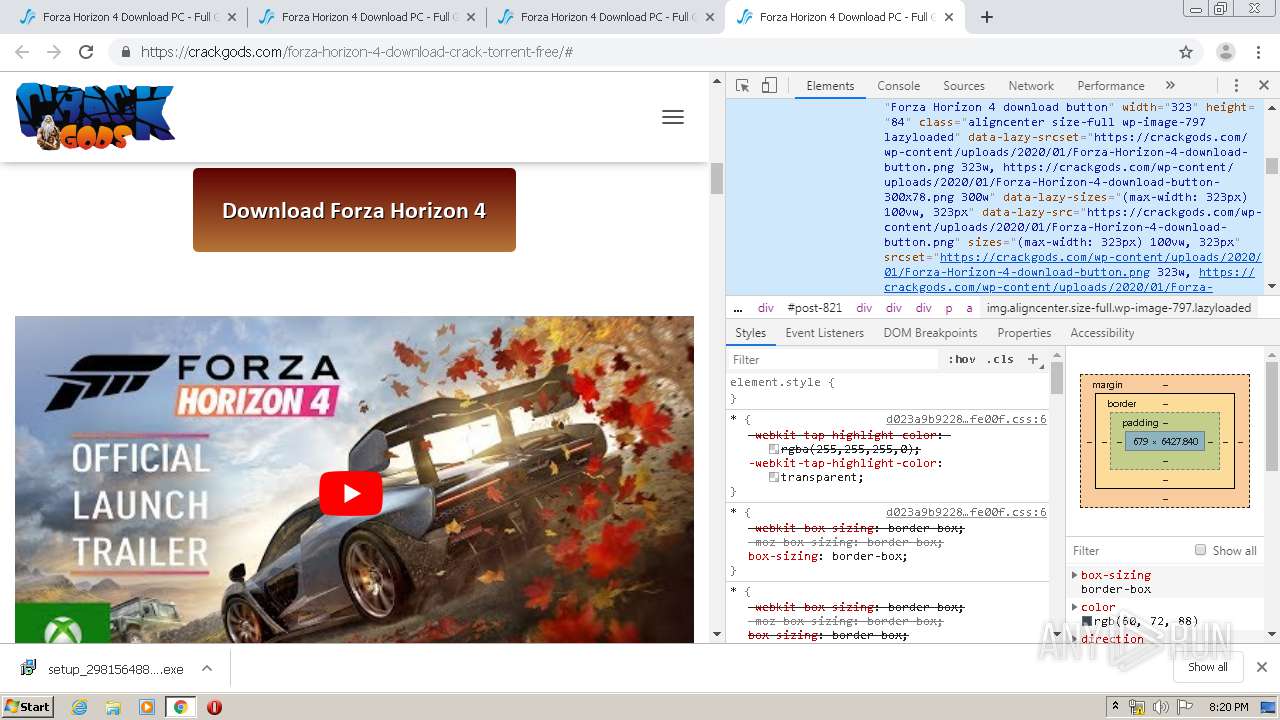Open the srcset Forza-Horizon-4-download-button.png link
The height and width of the screenshot is (720, 1280).
pos(1073,264)
